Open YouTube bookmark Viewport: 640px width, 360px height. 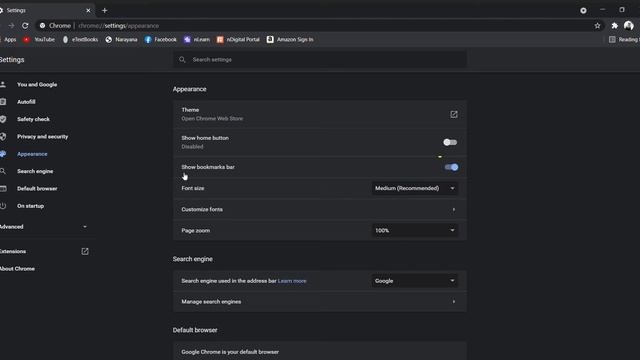(39, 40)
